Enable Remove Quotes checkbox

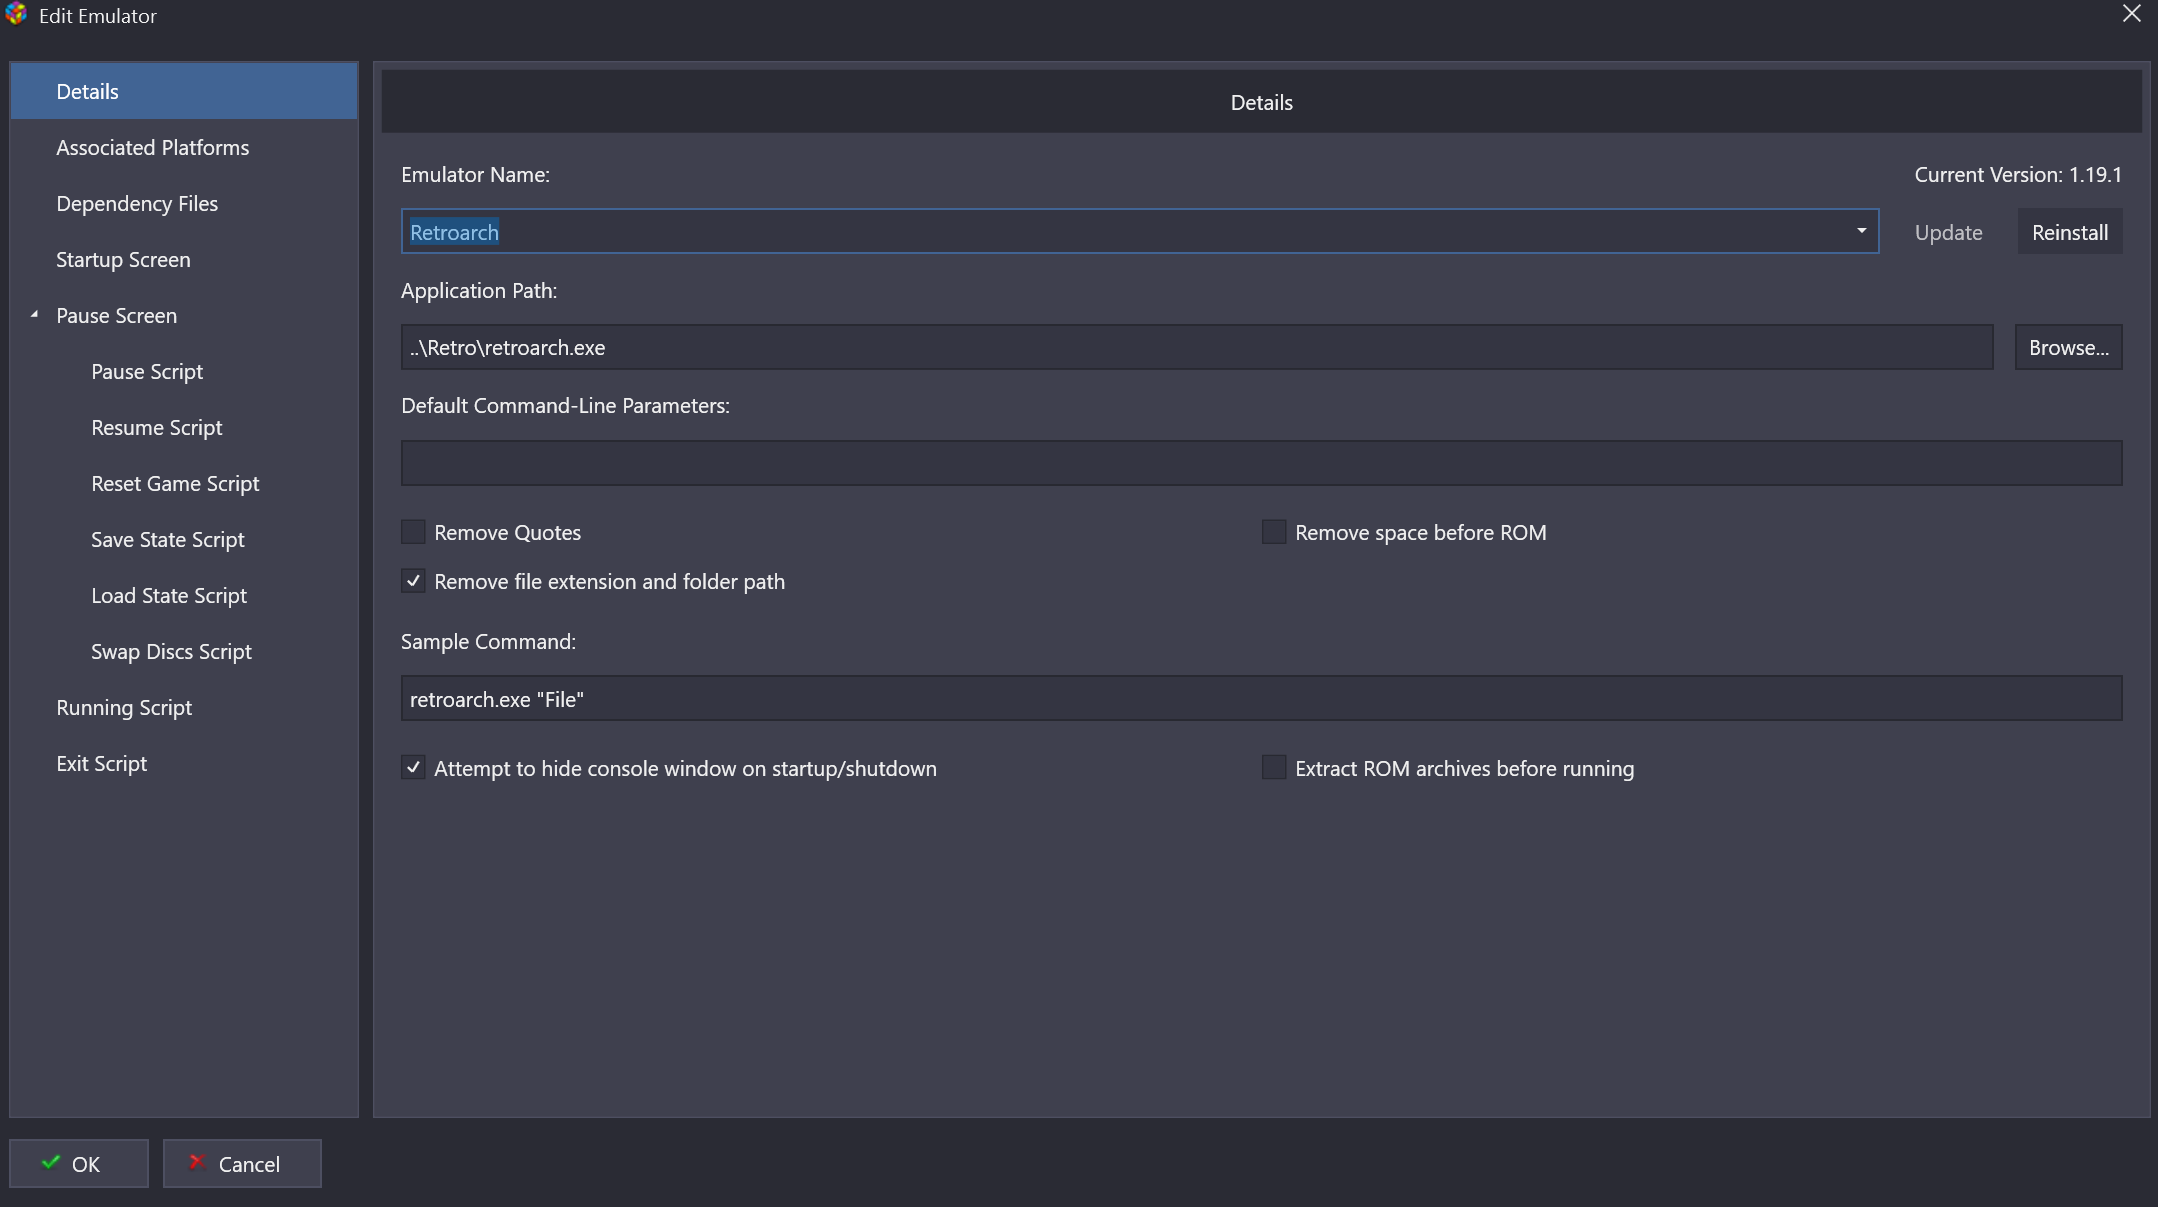click(413, 532)
